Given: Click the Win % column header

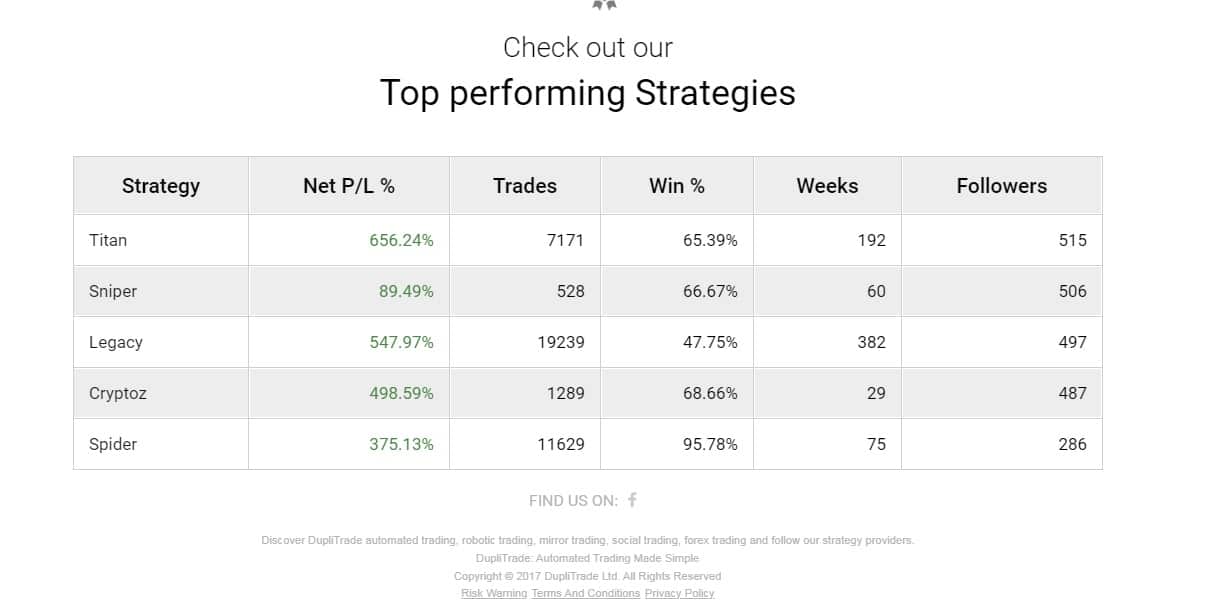Looking at the screenshot, I should point(677,186).
